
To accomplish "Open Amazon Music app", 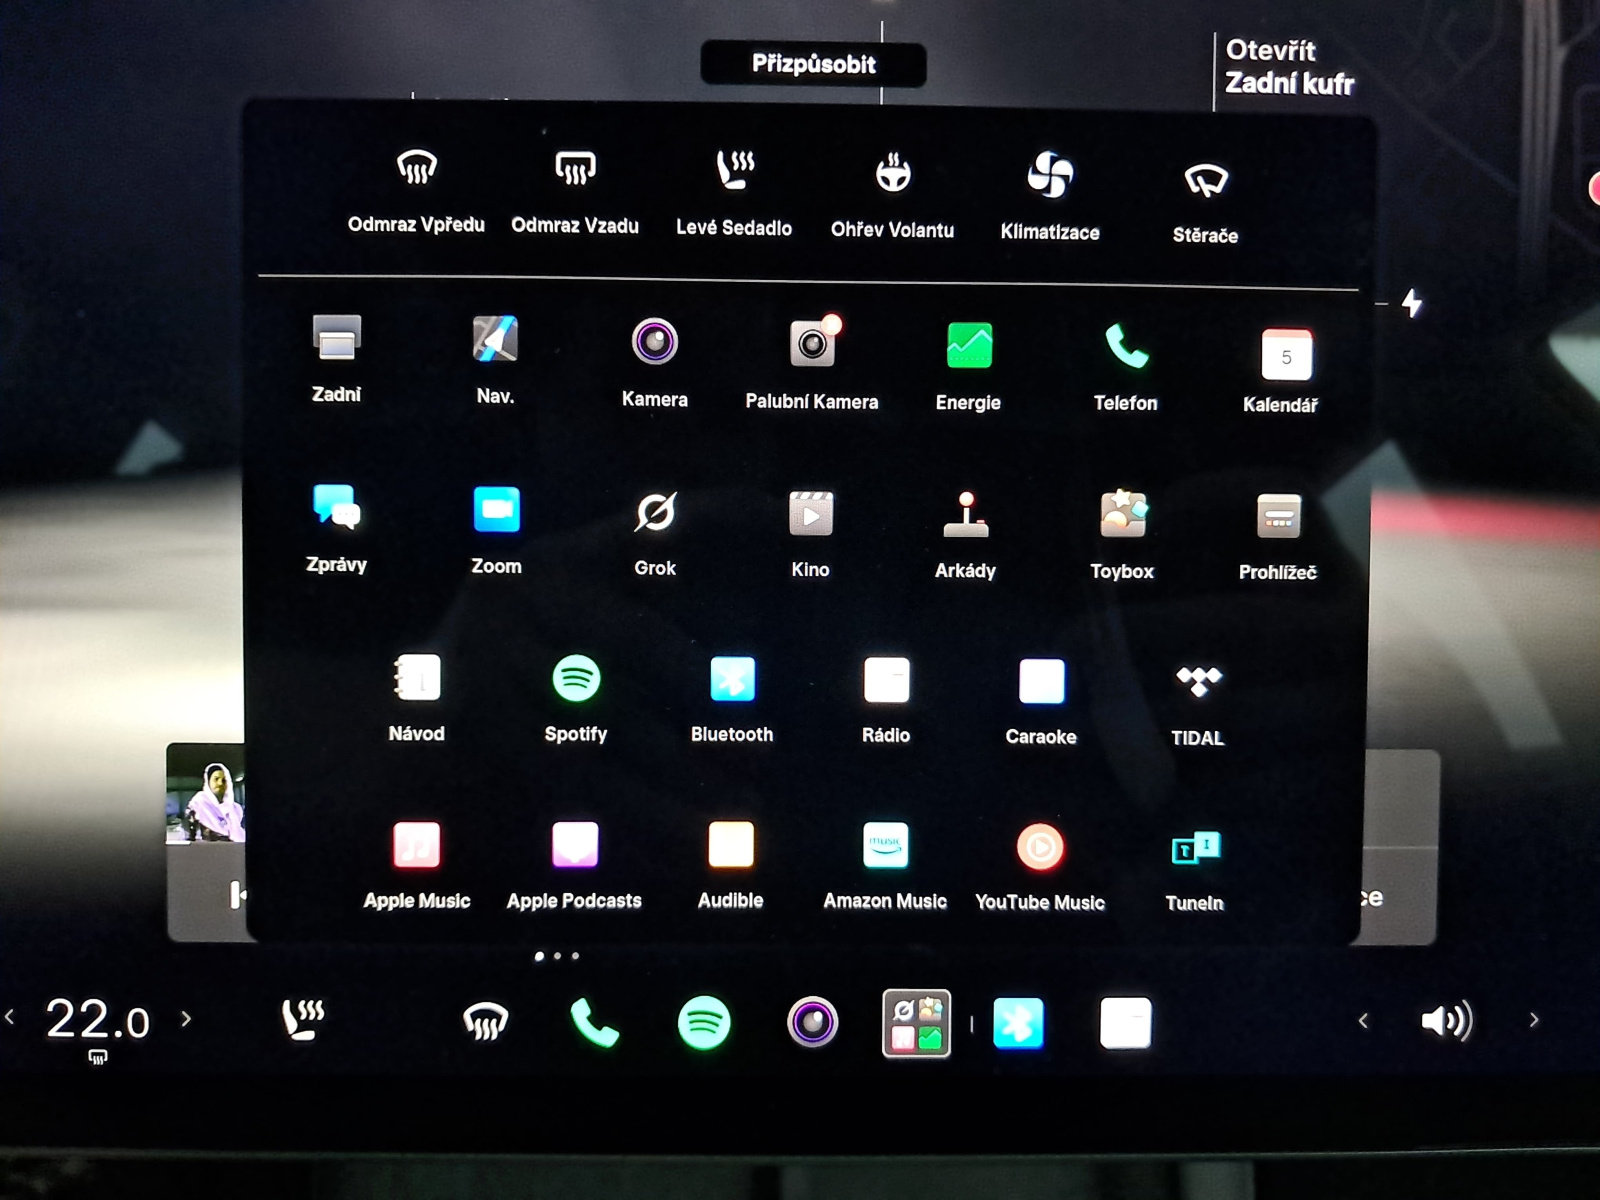I will [x=885, y=866].
